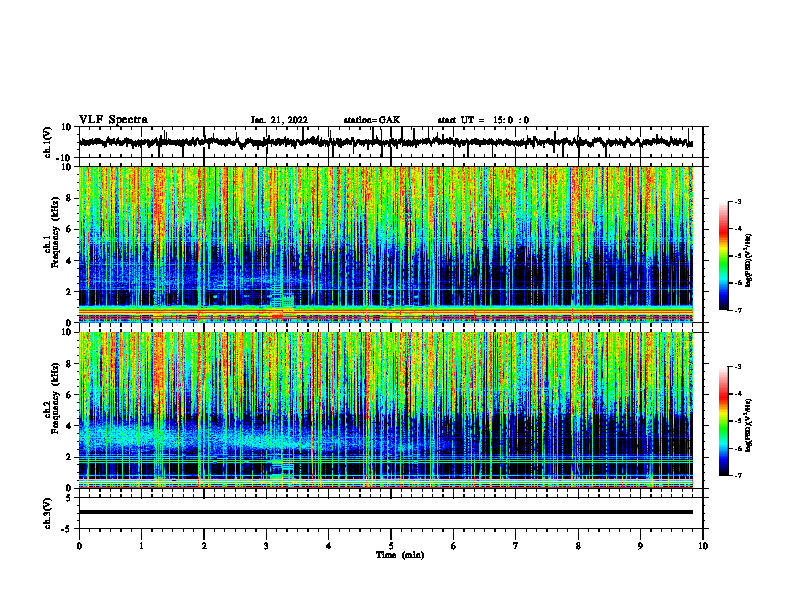Click the ch.1(V) waveform axis label

click(x=48, y=142)
